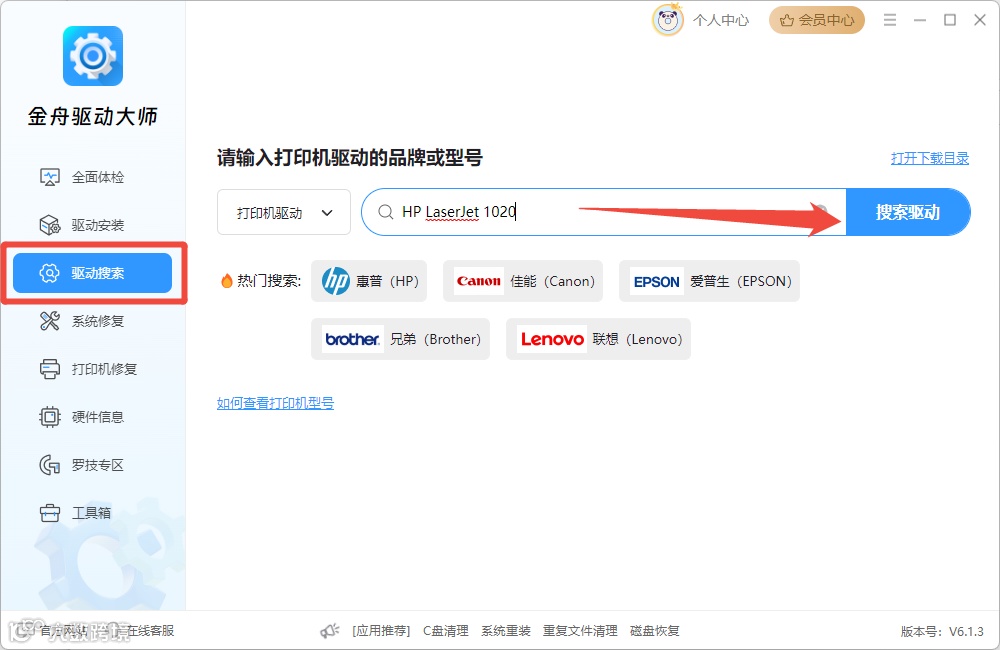Click the megaphone announcement icon

coord(330,631)
